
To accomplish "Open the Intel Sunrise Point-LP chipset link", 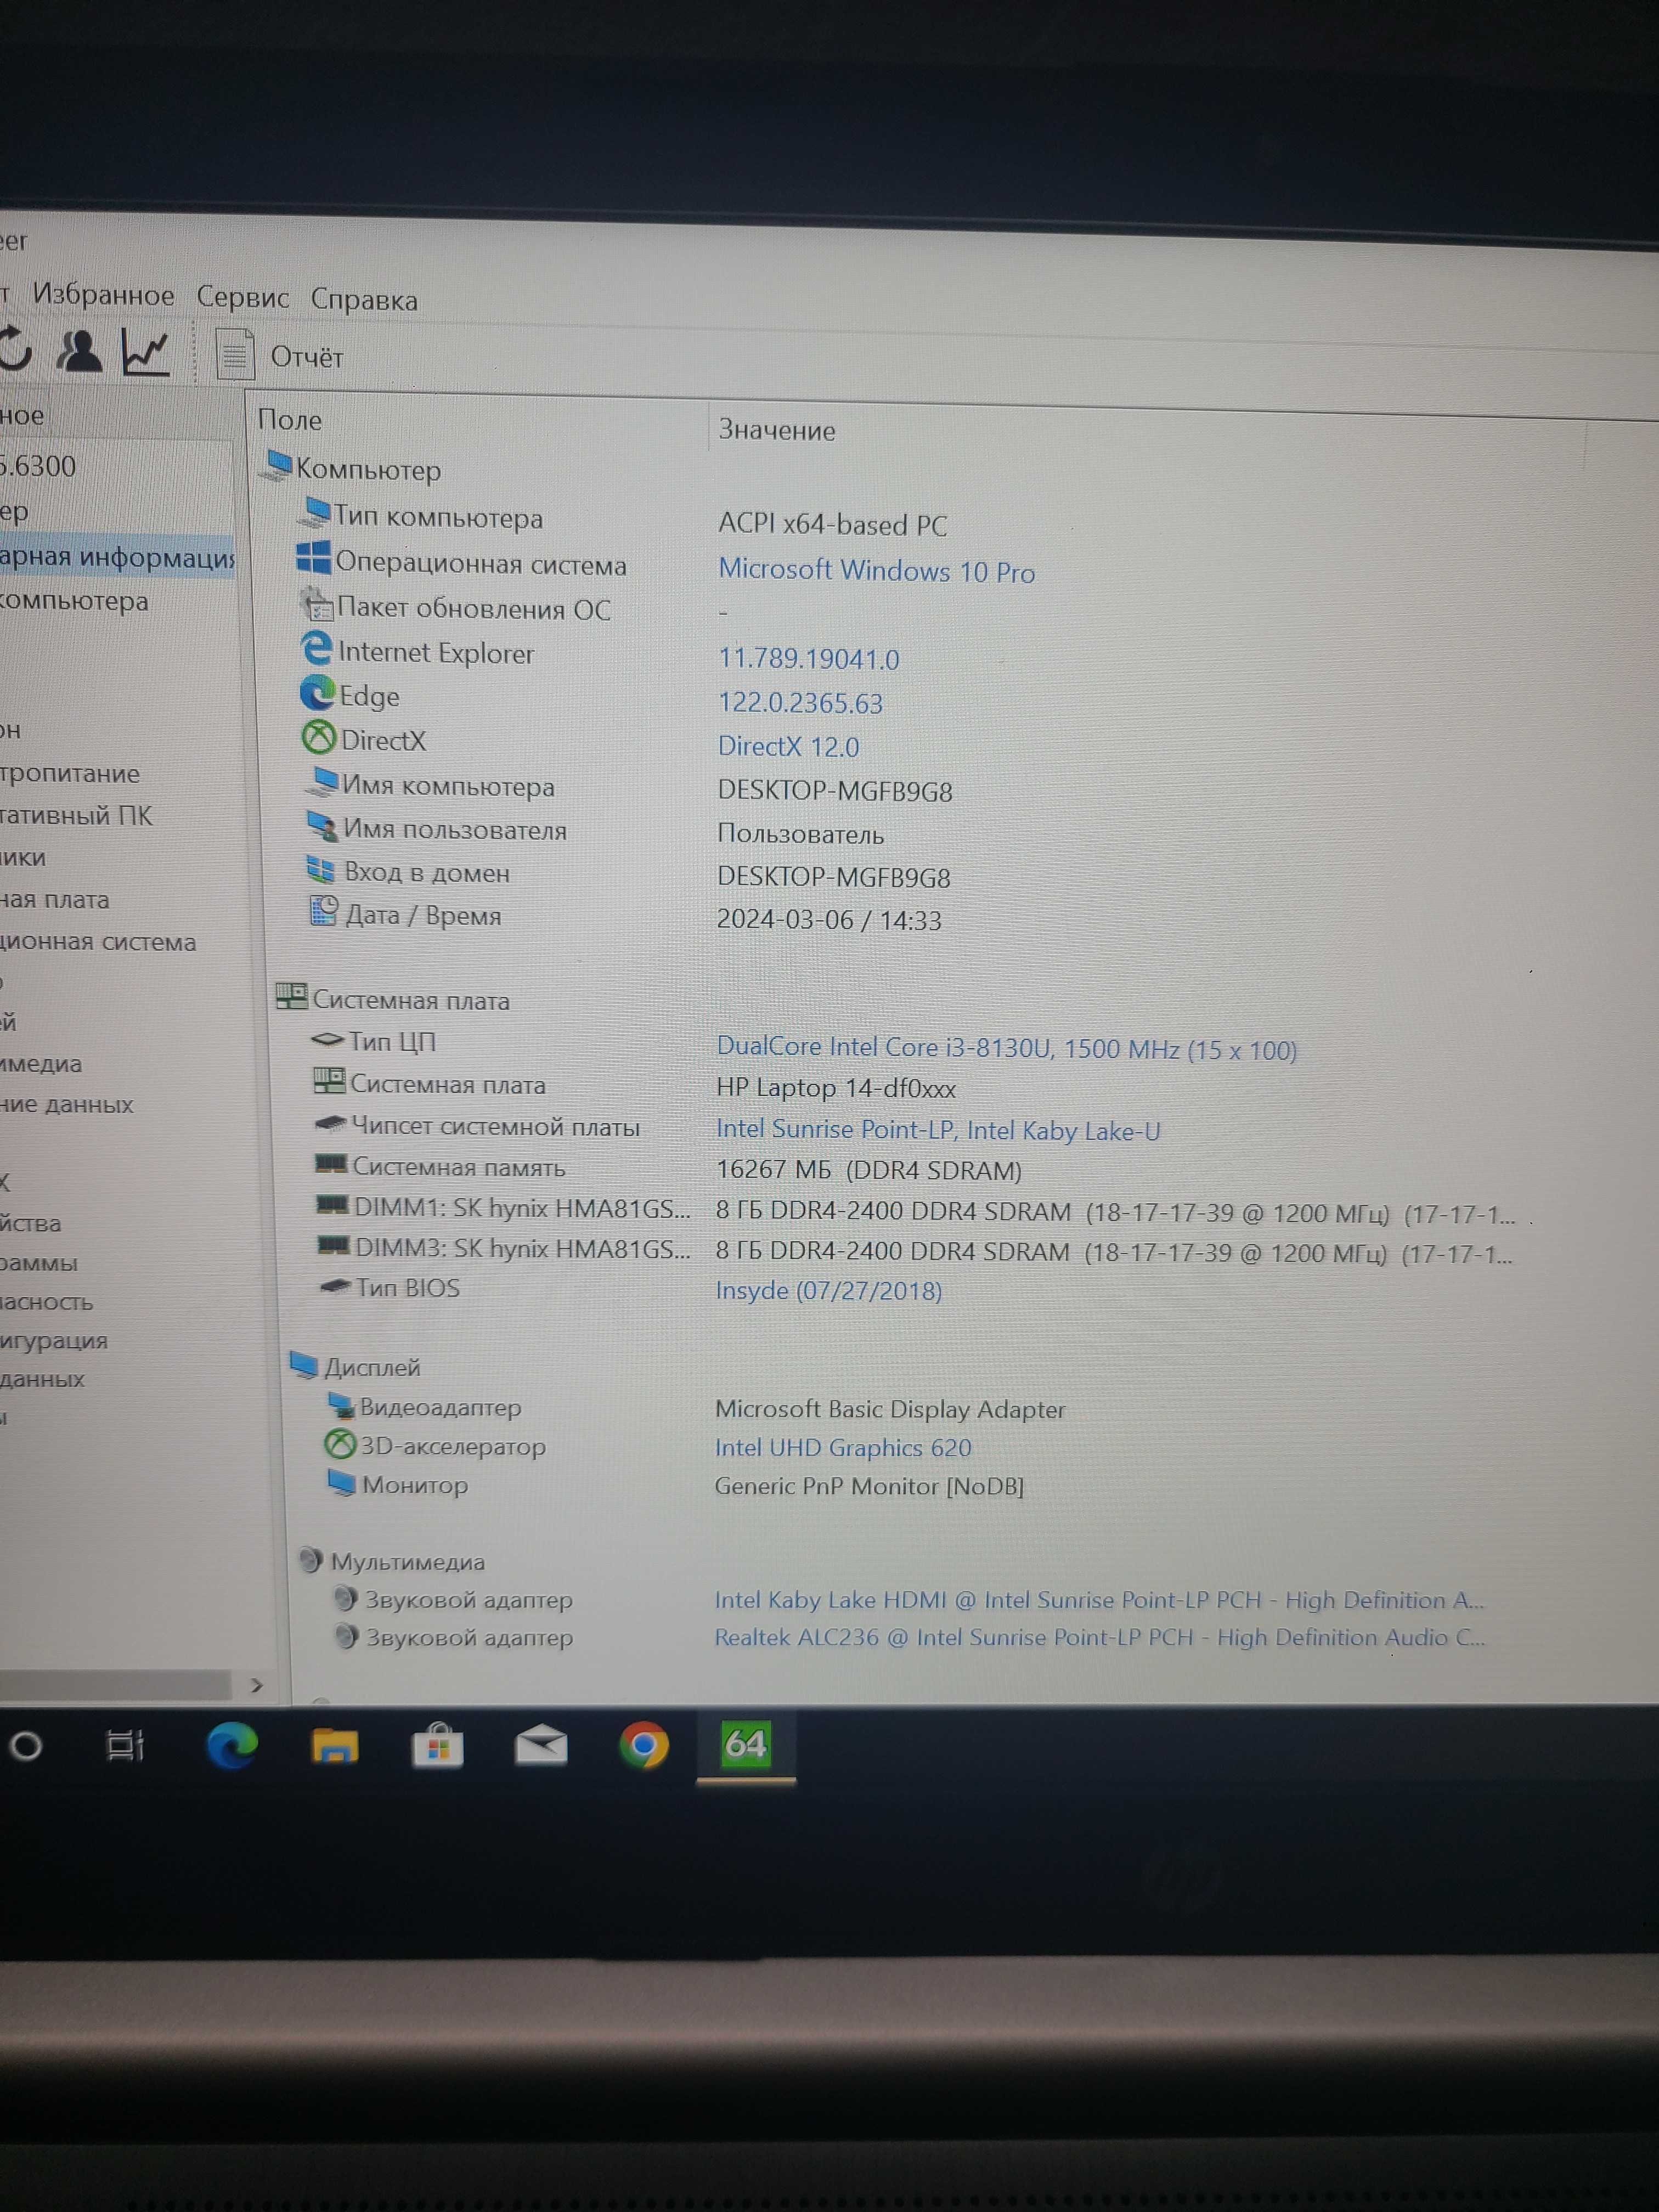I will coord(938,1130).
